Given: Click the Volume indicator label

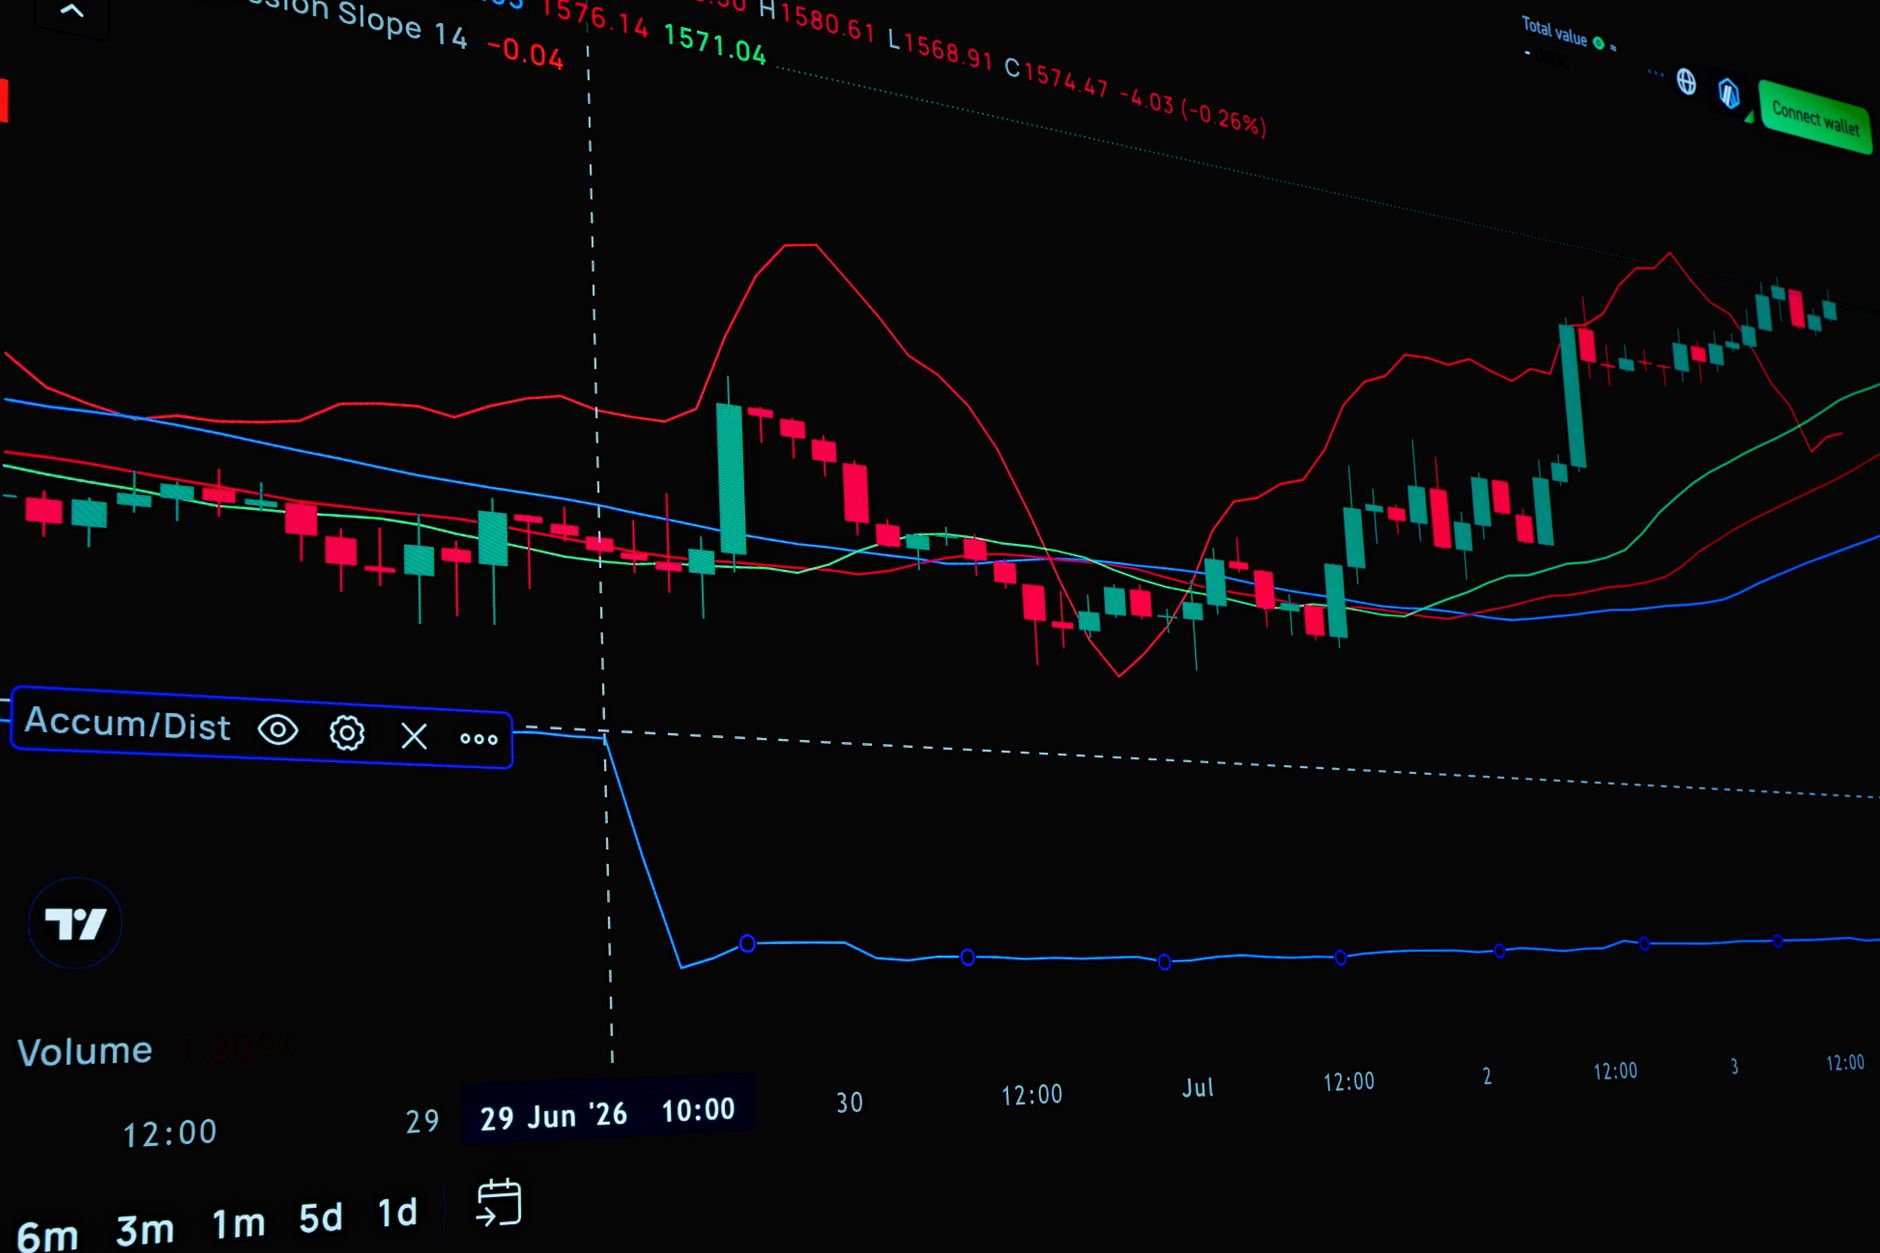Looking at the screenshot, I should click(85, 1051).
